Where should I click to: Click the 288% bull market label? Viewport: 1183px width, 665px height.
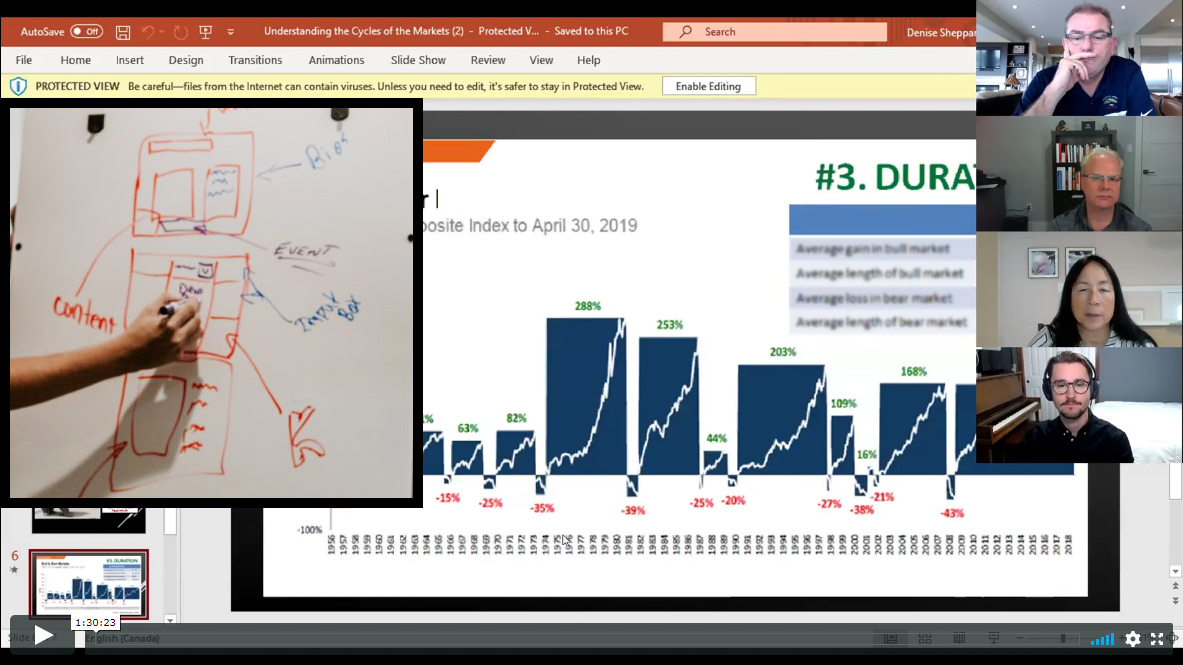point(588,306)
